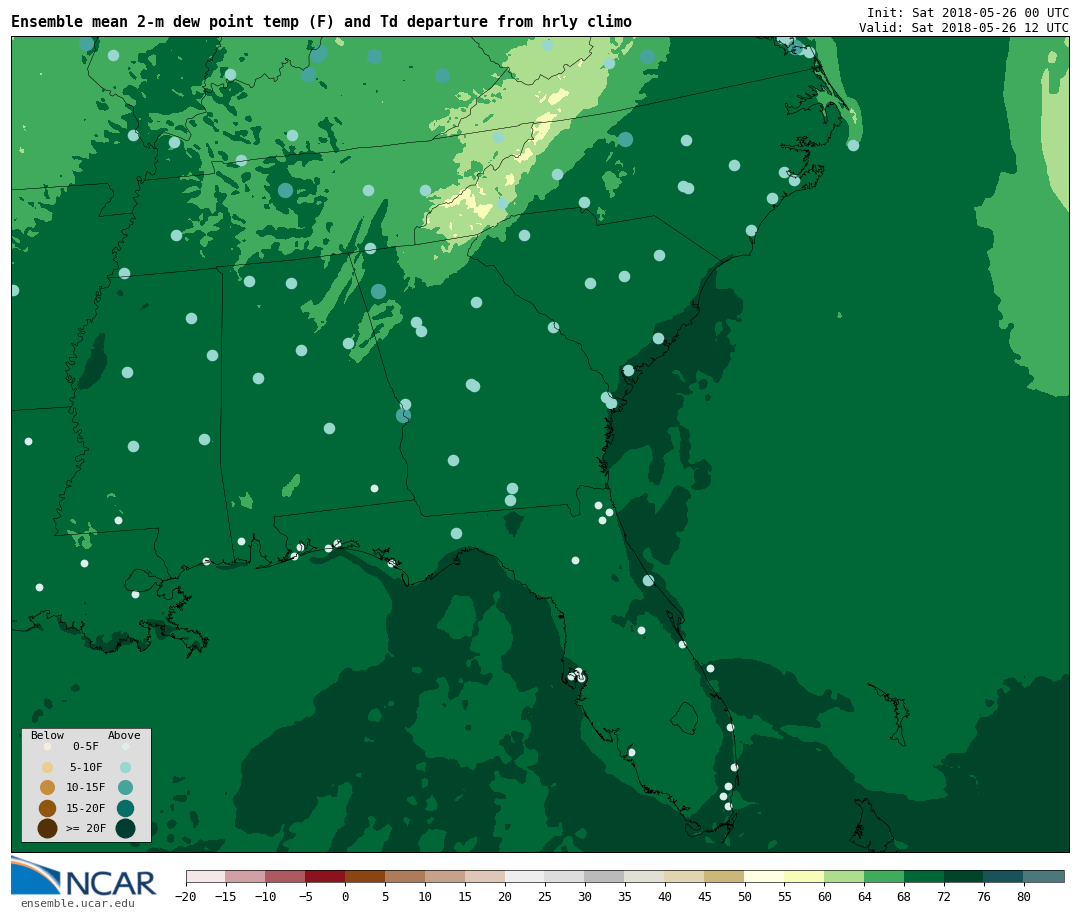Viewport: 1080px width, 915px height.
Task: Select the '0-5F' legend label
Action: tap(85, 746)
